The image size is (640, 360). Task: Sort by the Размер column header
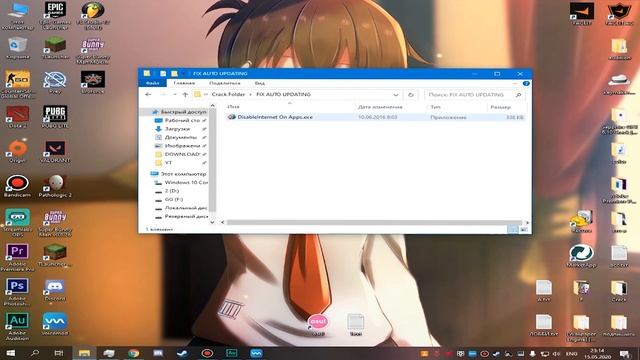click(500, 107)
